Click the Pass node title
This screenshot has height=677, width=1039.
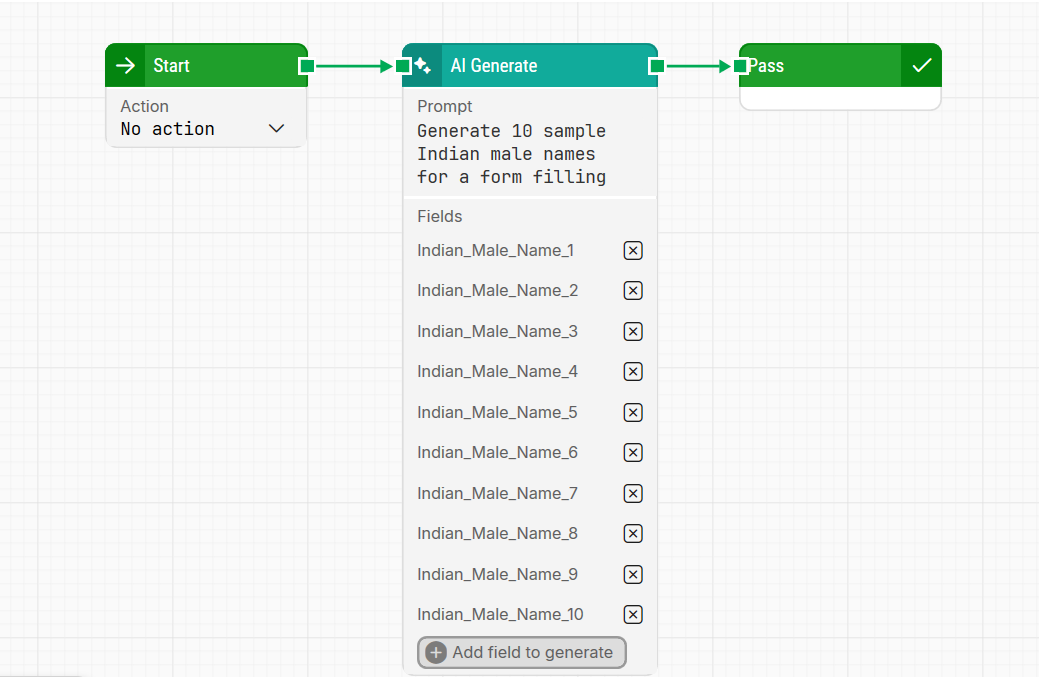(x=767, y=66)
